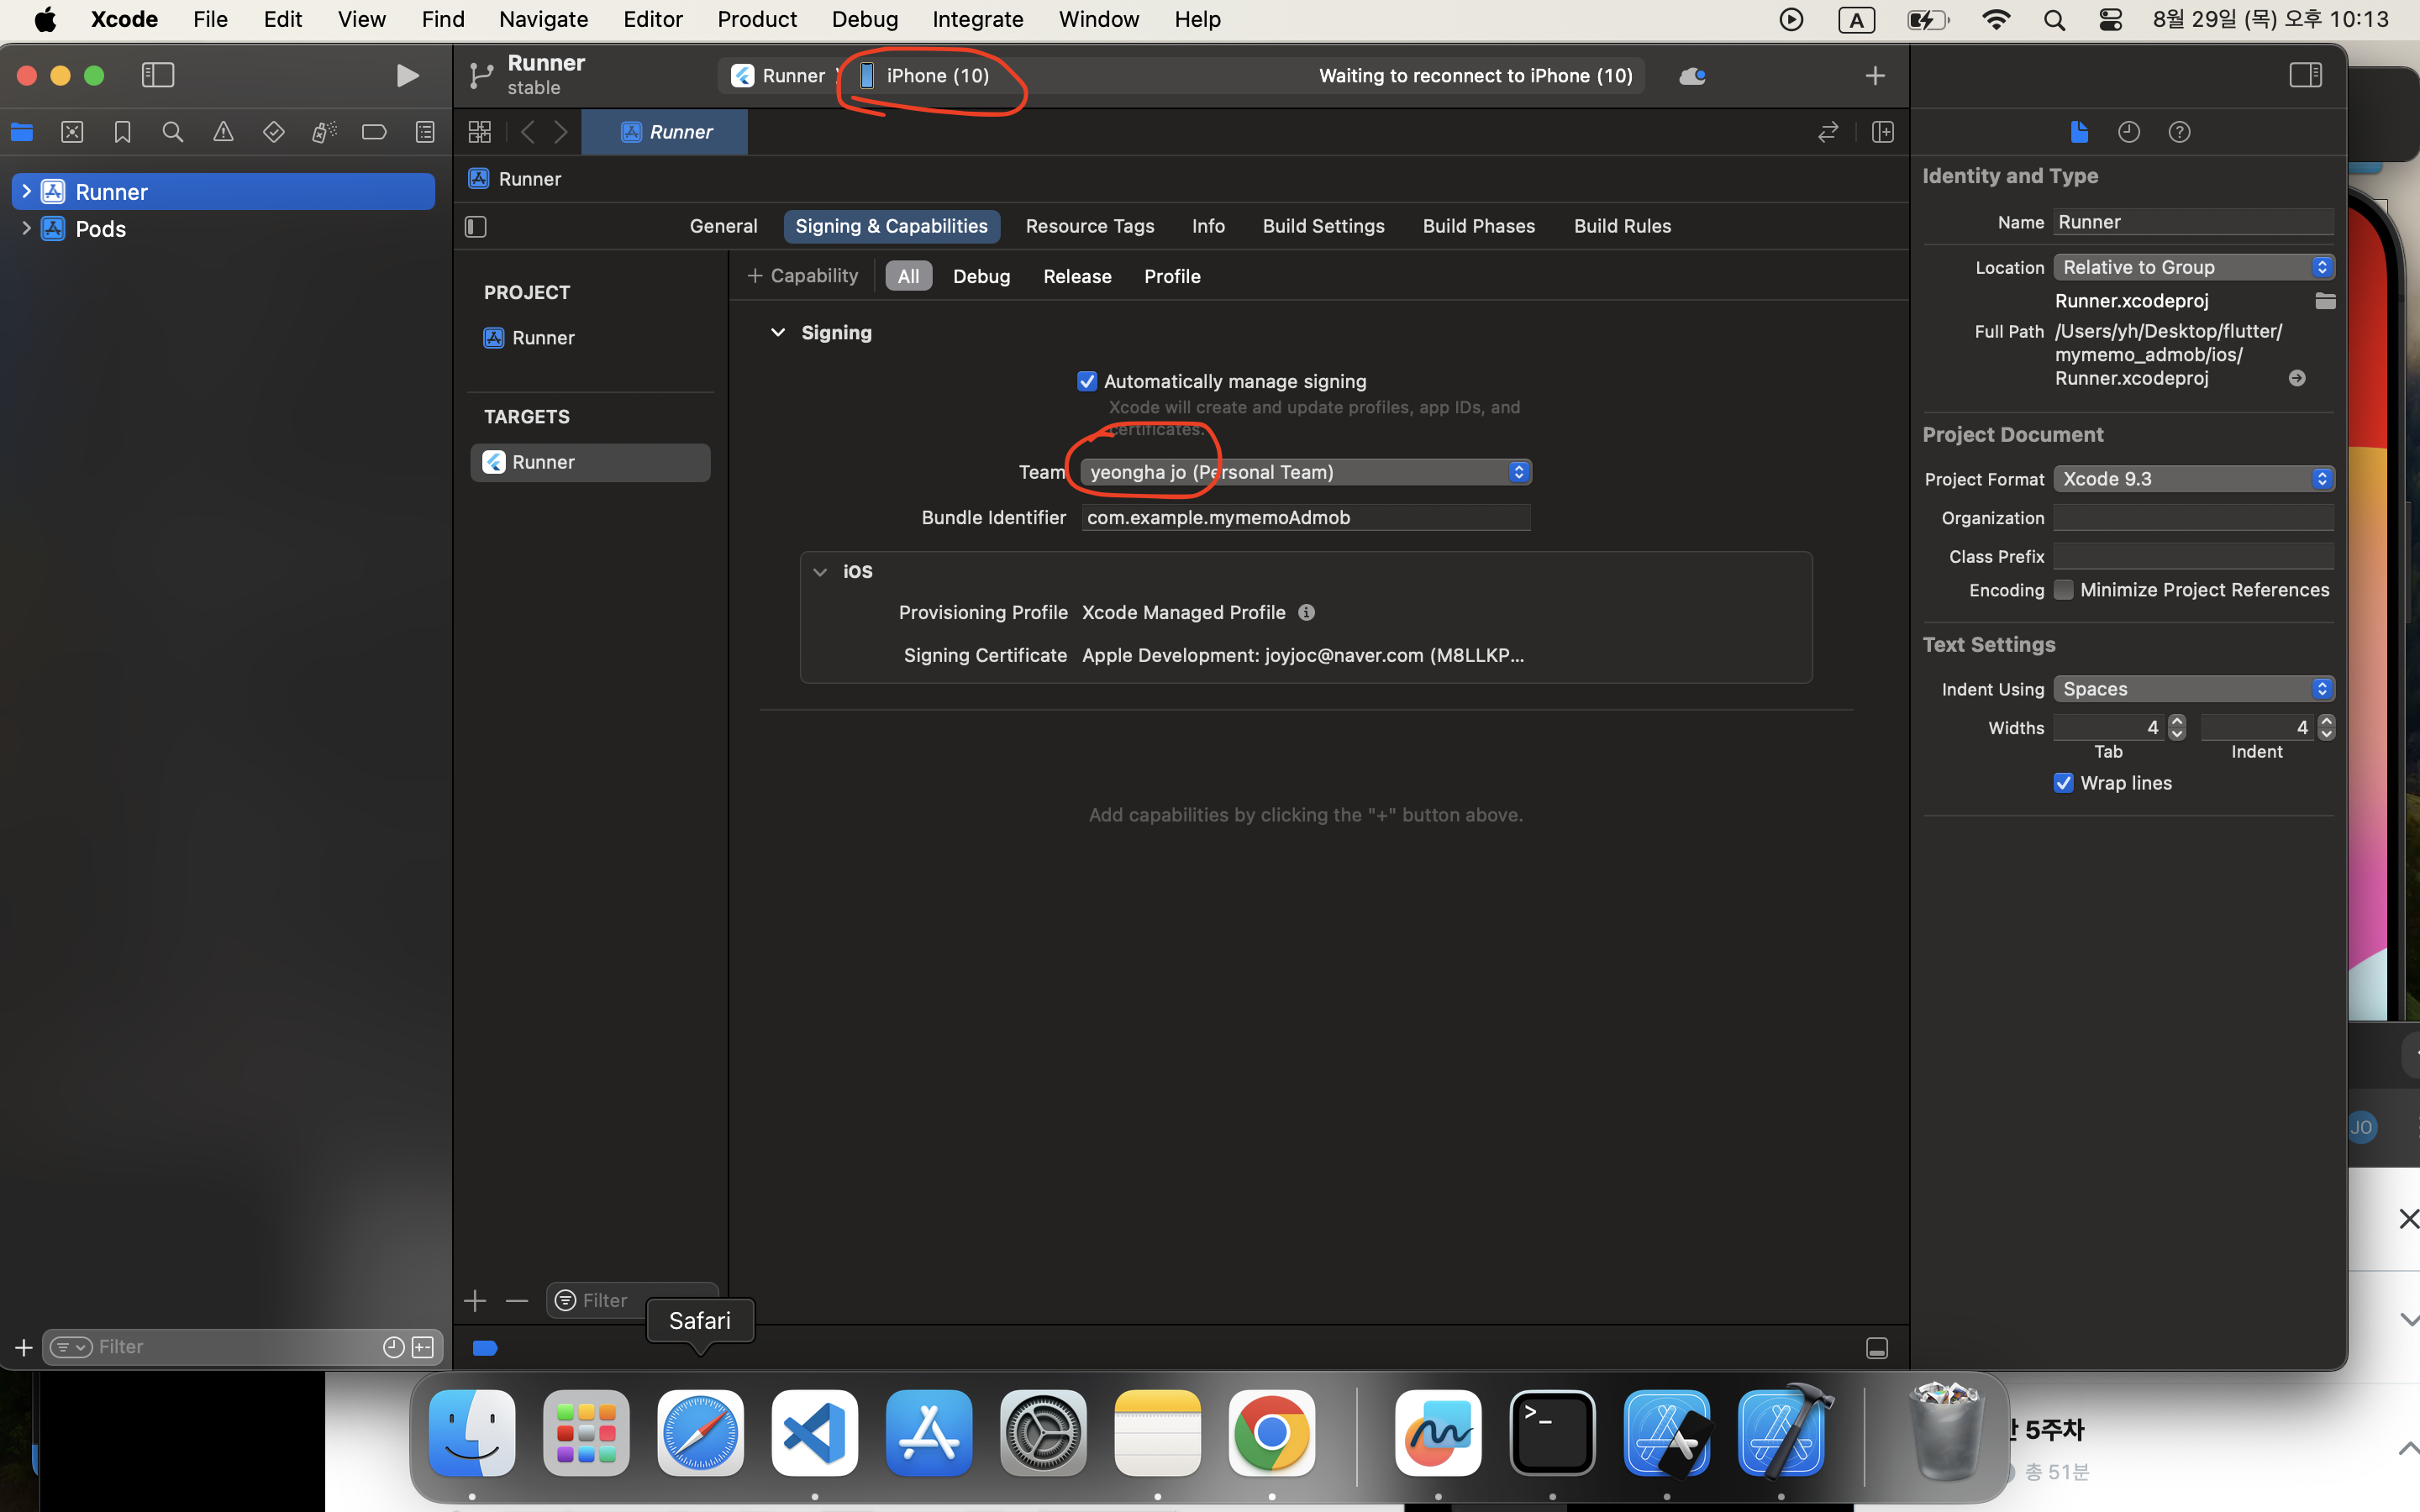2420x1512 pixels.
Task: Toggle Minimize Project References checkbox
Action: coord(2064,590)
